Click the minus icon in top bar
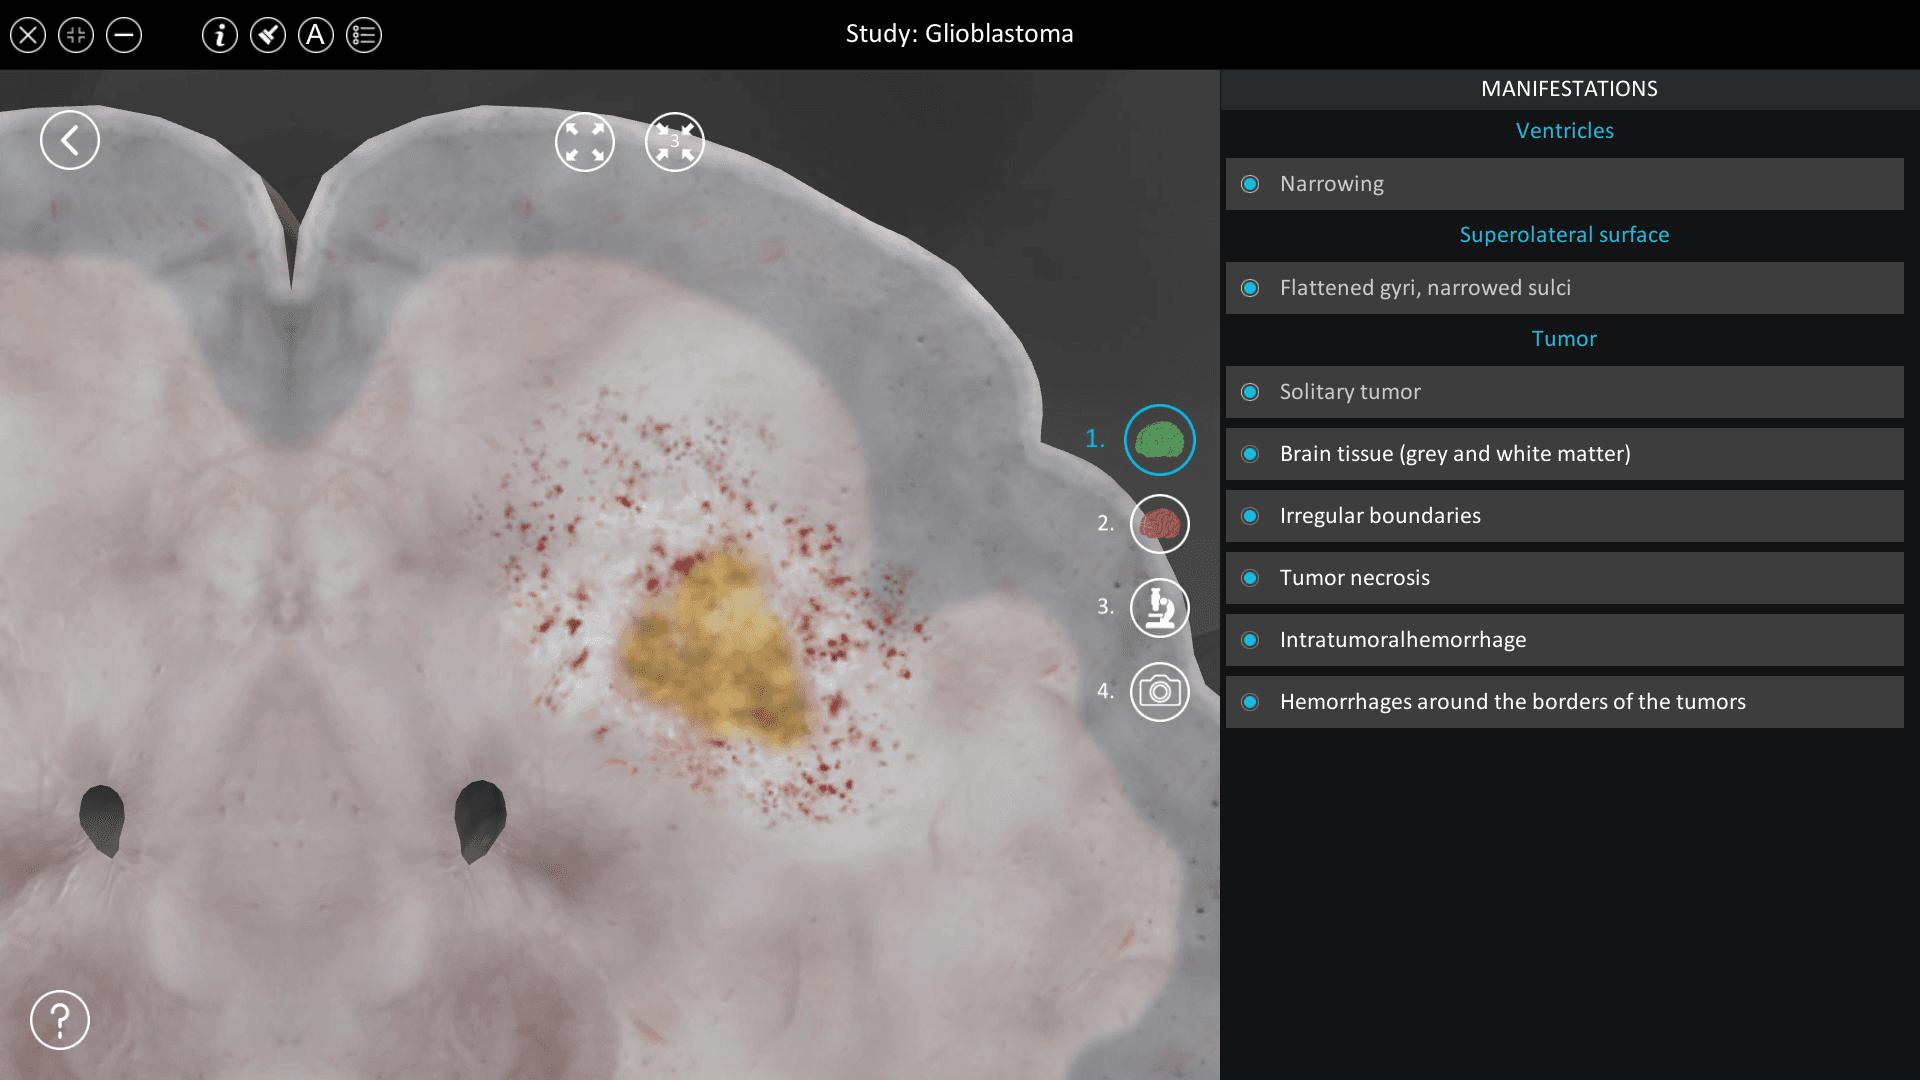Screen dimensions: 1920x1080 [124, 36]
